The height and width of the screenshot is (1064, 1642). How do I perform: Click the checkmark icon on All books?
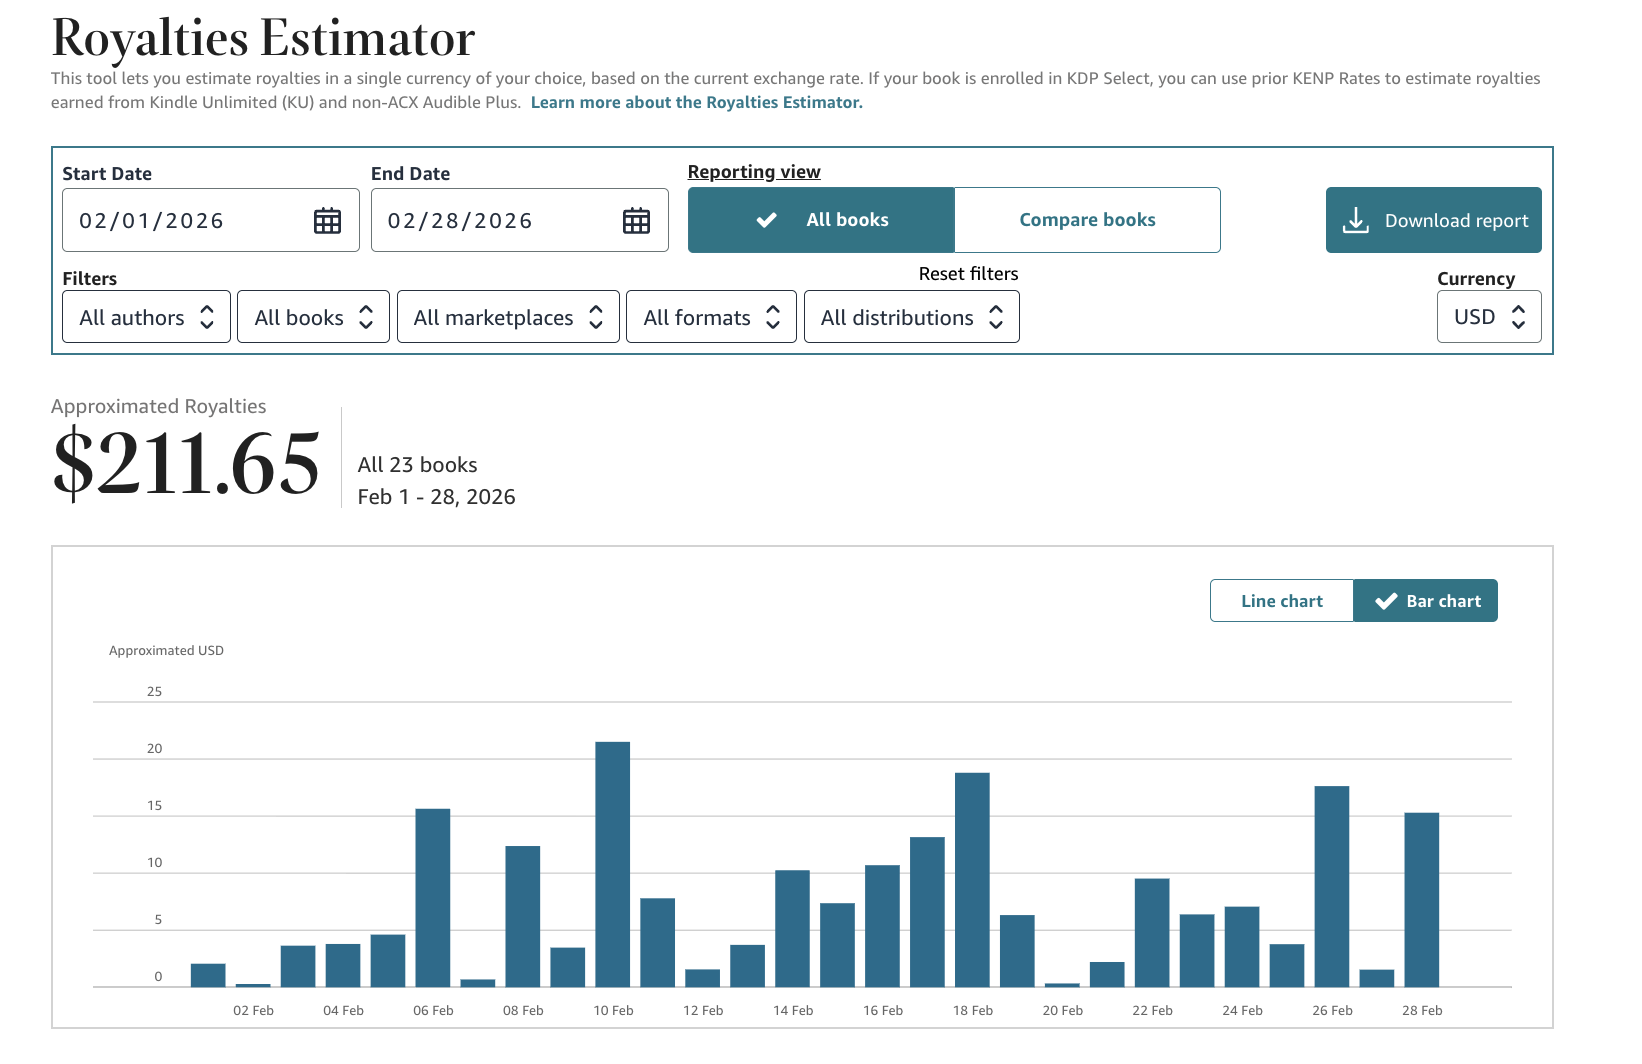point(767,220)
